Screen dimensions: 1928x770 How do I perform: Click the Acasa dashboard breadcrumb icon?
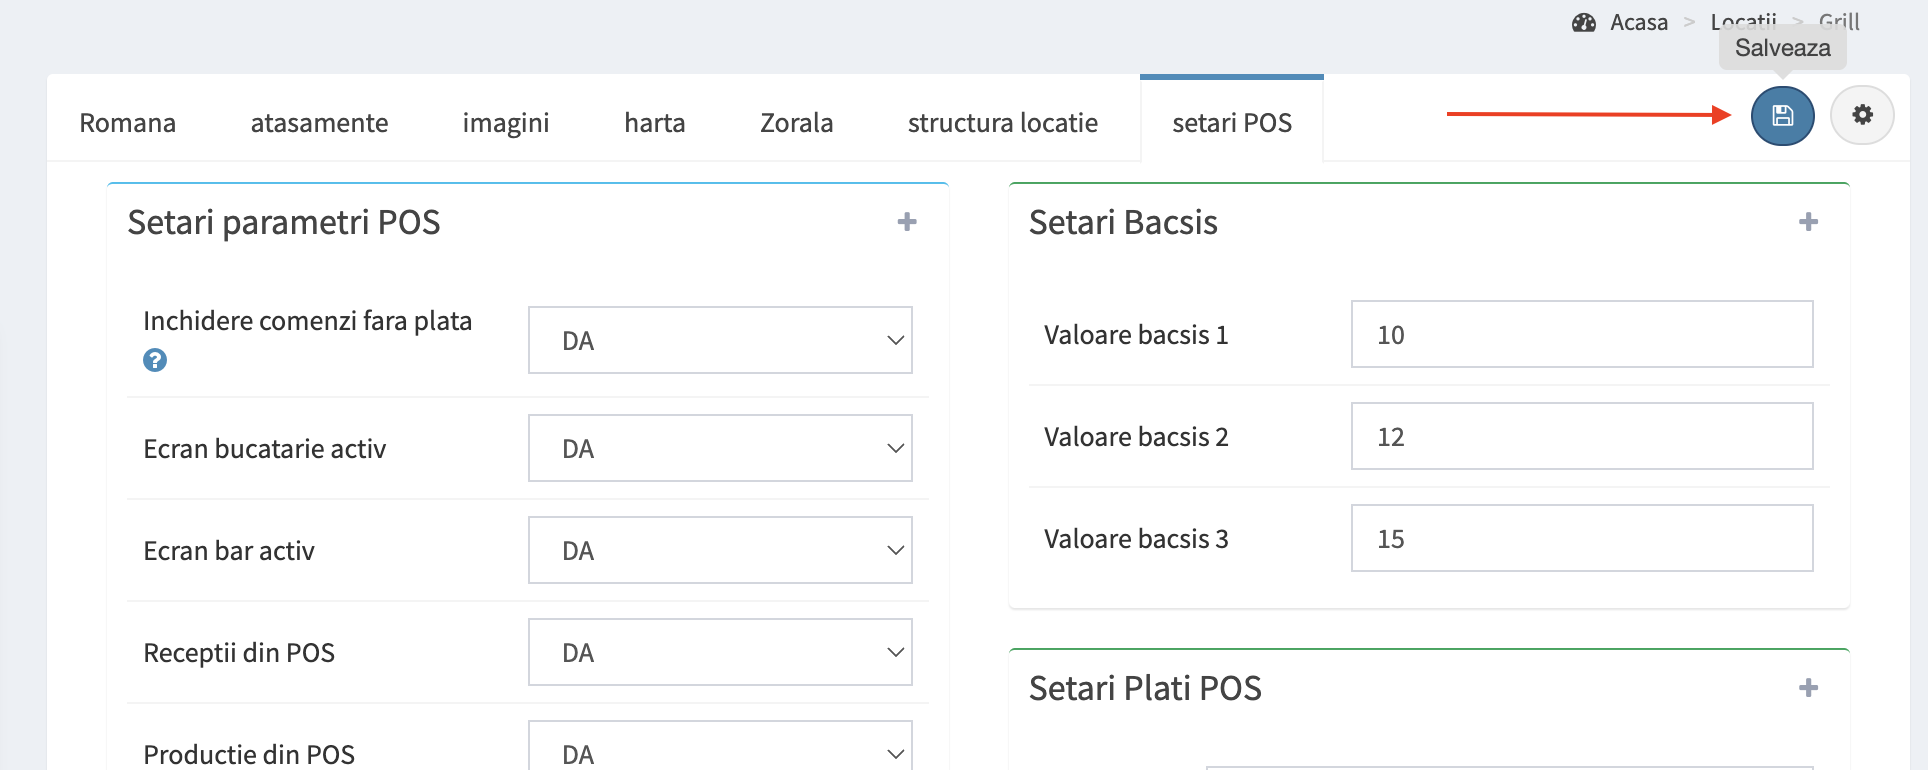(1584, 23)
